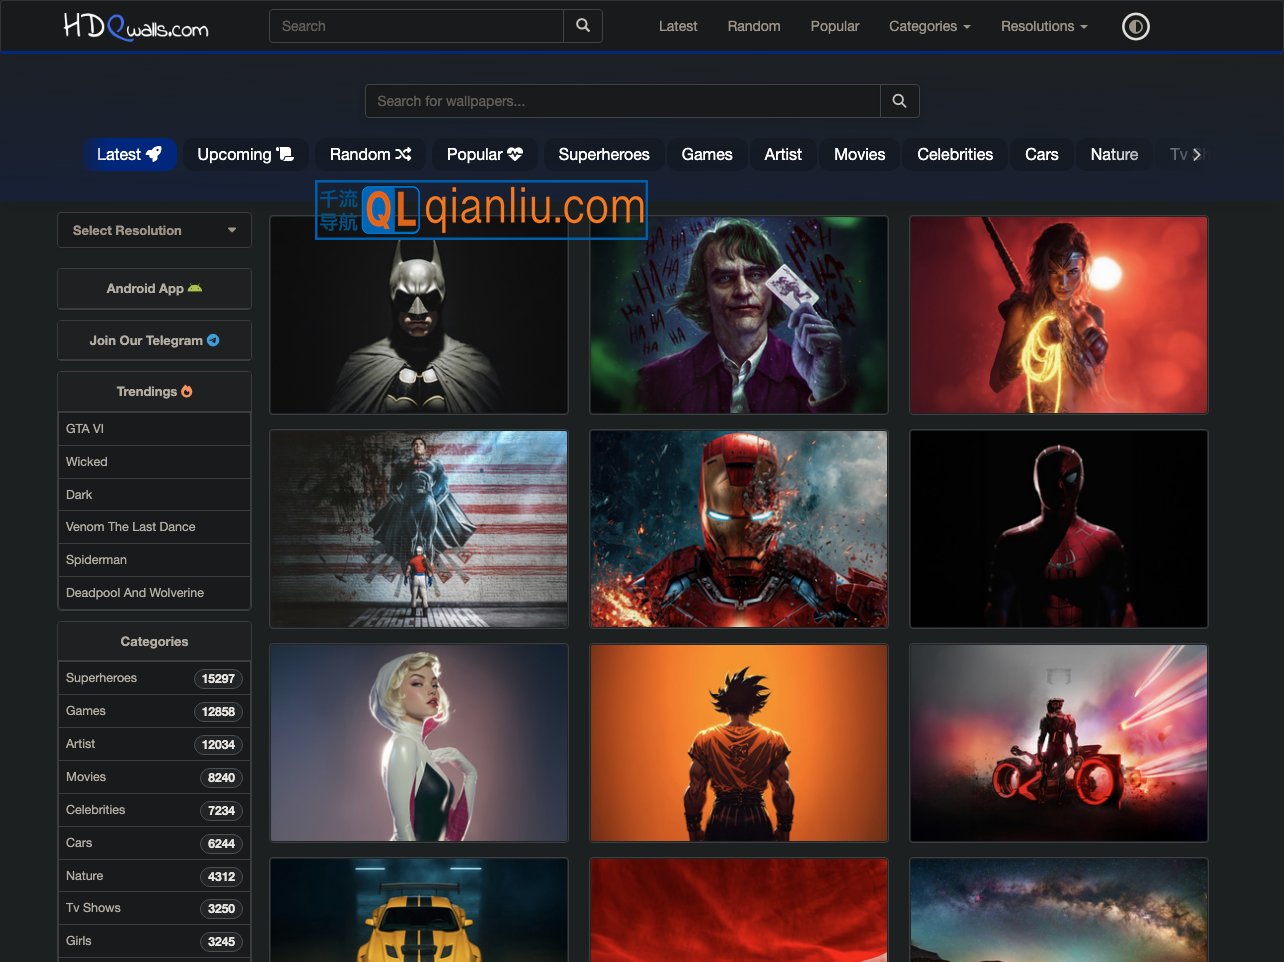Click the 'Search for wallpapers...' input field
The height and width of the screenshot is (962, 1284).
[x=622, y=101]
